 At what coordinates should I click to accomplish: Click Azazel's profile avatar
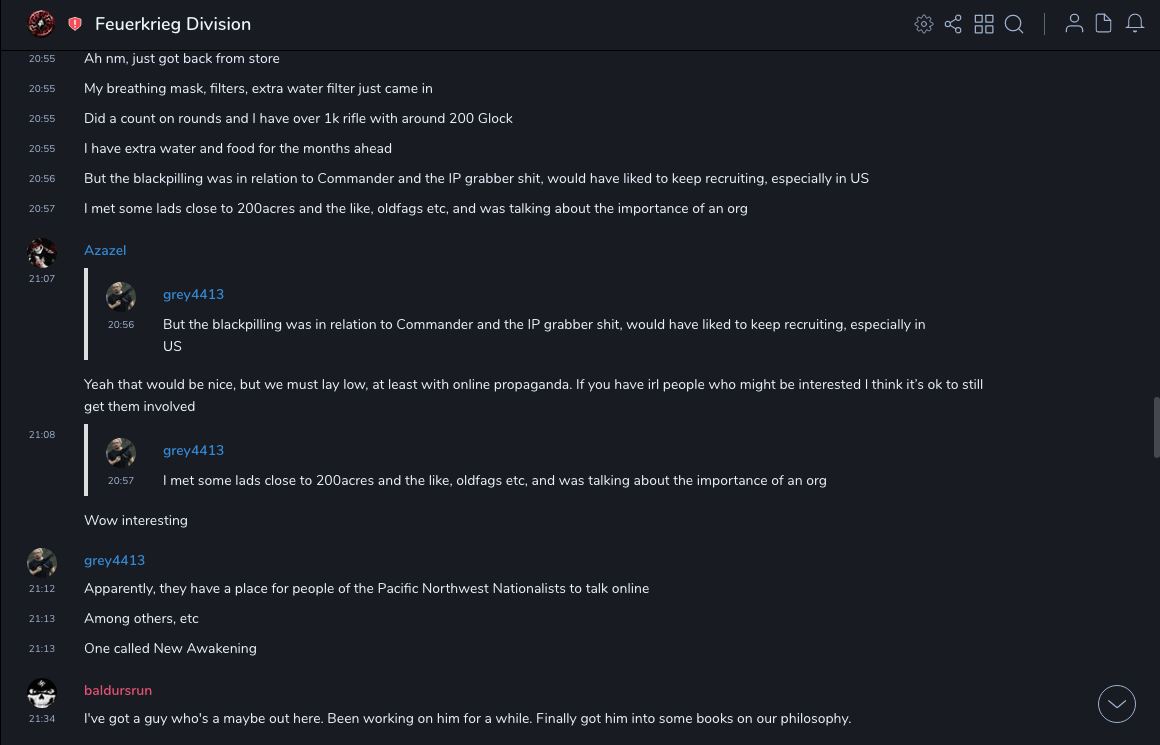tap(42, 252)
